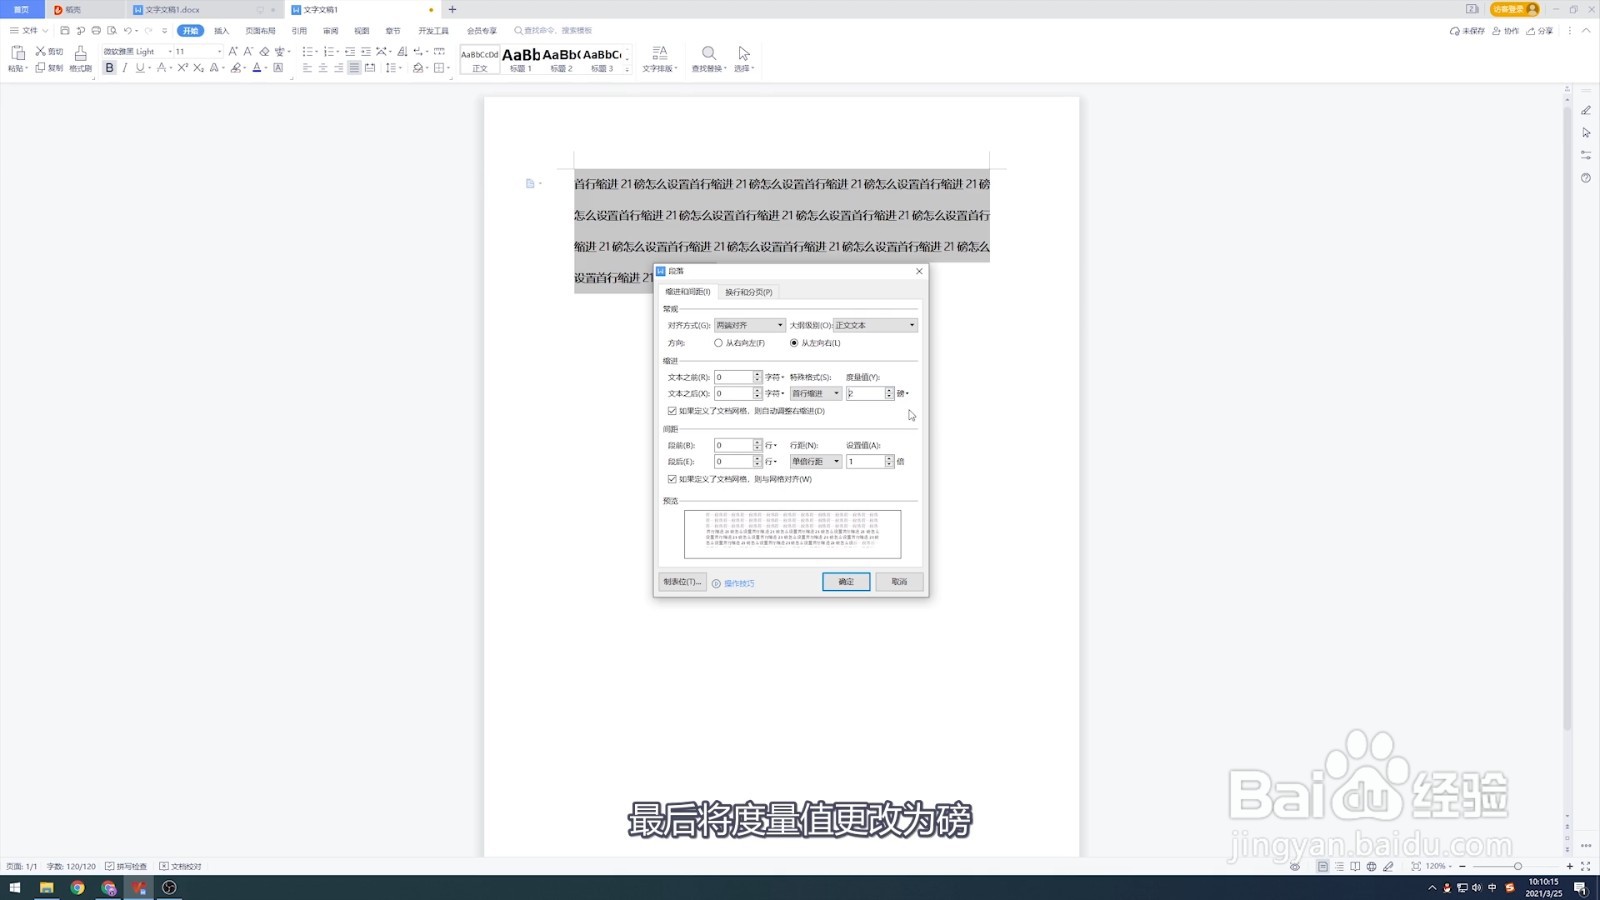Image resolution: width=1600 pixels, height=900 pixels.
Task: Open the font size dropdown
Action: pyautogui.click(x=219, y=51)
